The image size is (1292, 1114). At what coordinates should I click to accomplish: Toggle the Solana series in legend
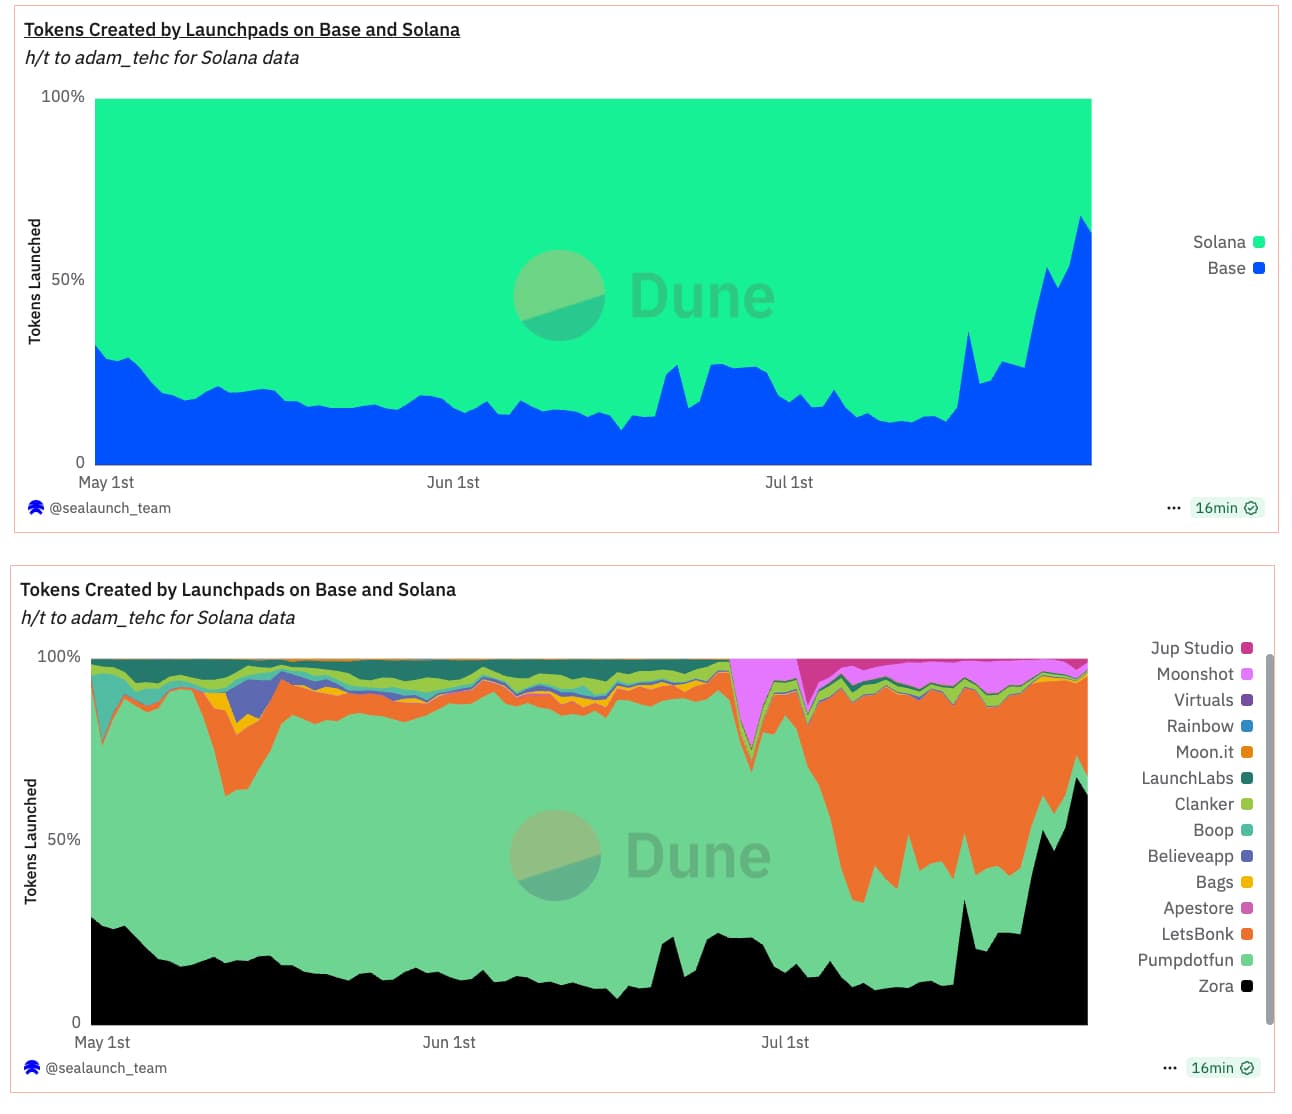coord(1219,242)
